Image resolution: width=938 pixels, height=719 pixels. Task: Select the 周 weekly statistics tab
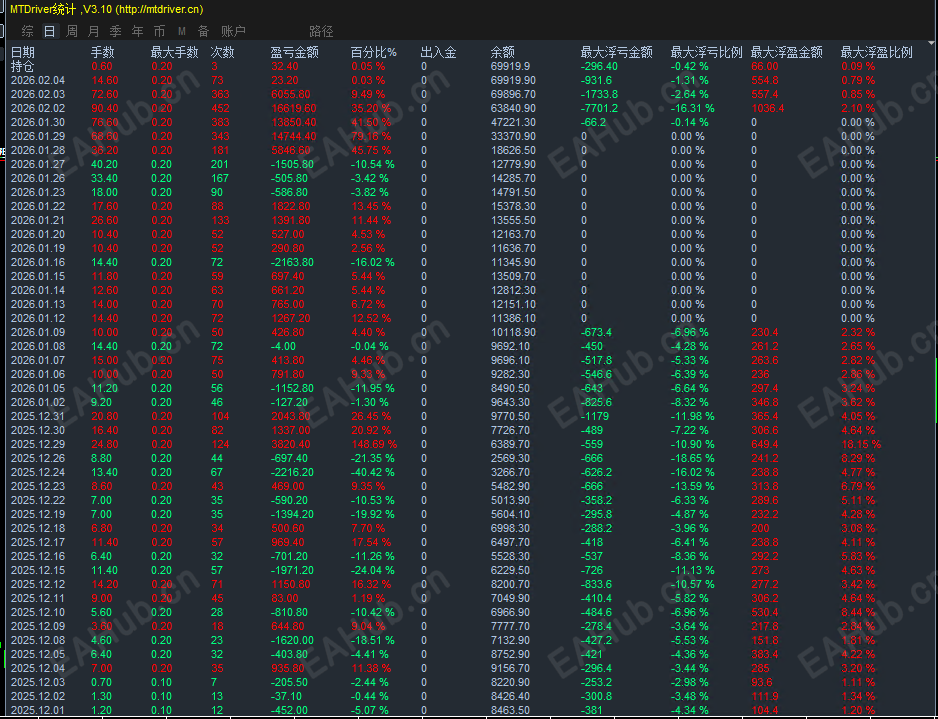coord(72,31)
